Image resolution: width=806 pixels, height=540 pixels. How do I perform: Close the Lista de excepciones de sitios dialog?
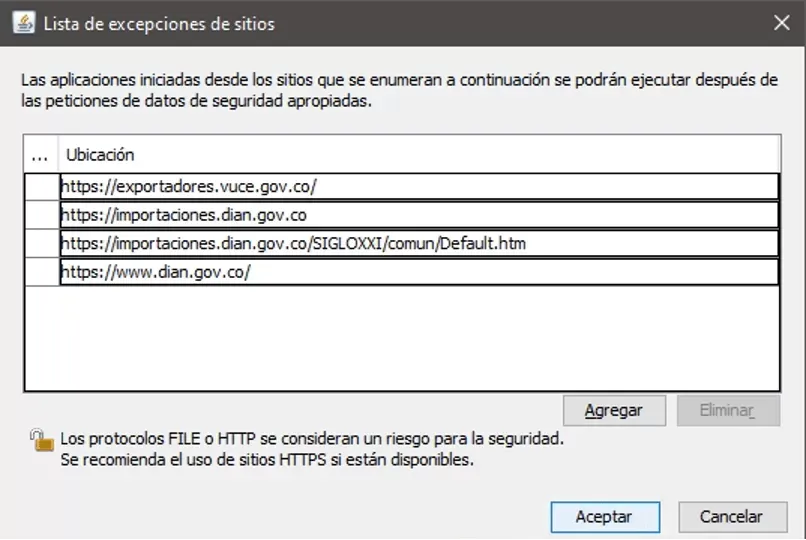782,23
